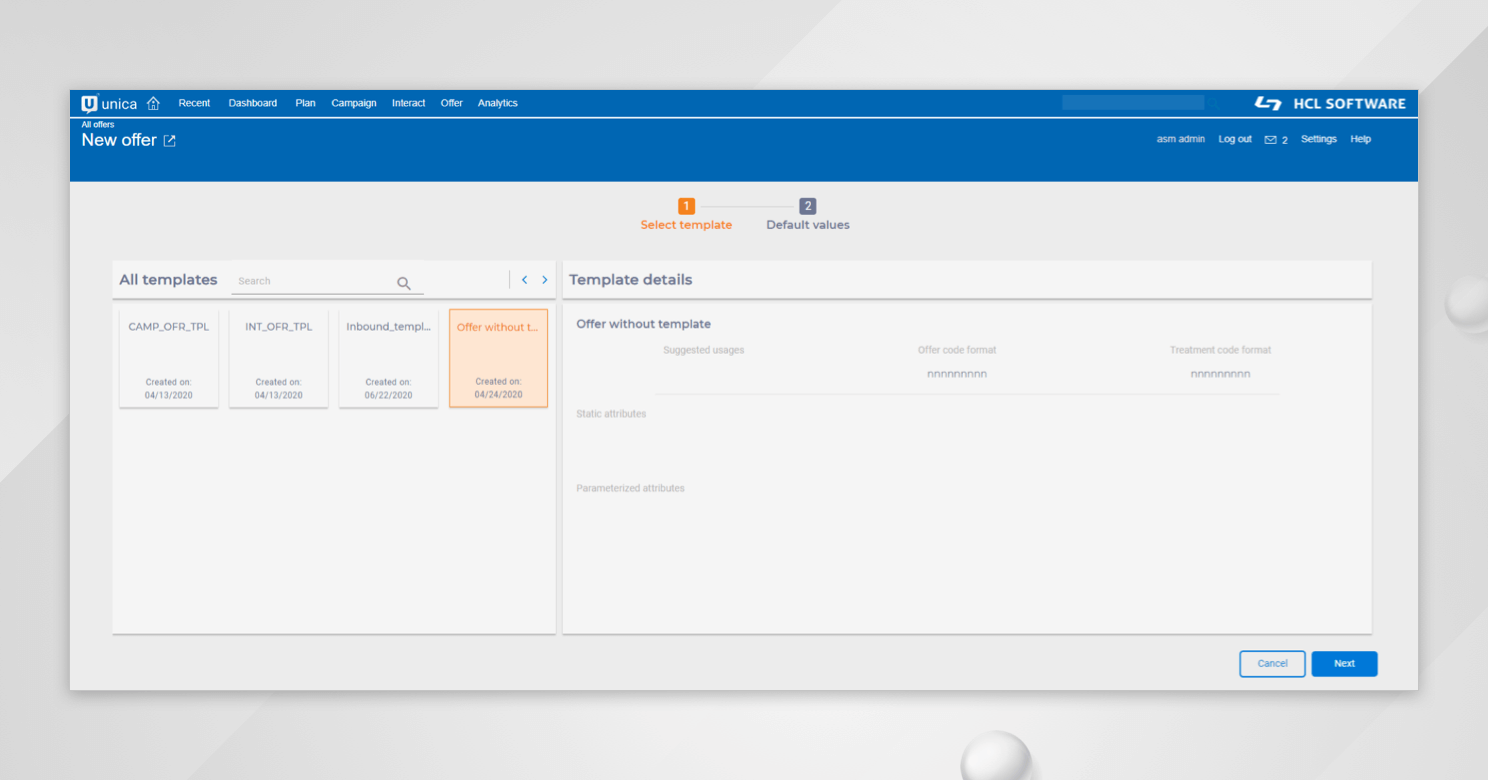Viewport: 1488px width, 780px height.
Task: Cancel the new offer creation
Action: click(1272, 663)
